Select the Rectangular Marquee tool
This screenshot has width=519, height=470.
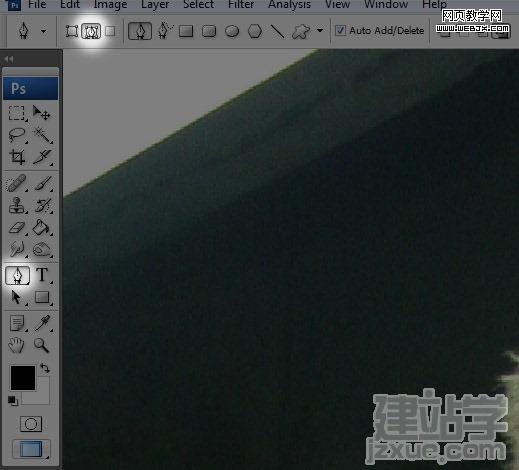coord(17,113)
